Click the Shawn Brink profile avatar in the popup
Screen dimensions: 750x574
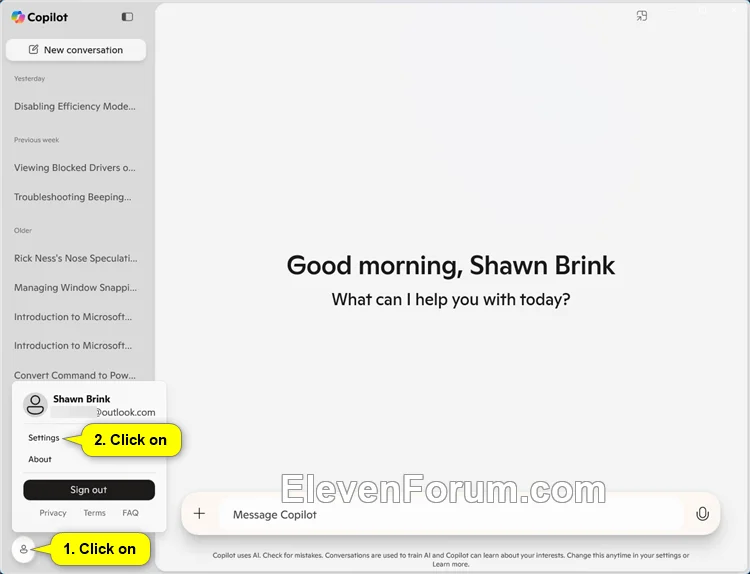point(35,405)
